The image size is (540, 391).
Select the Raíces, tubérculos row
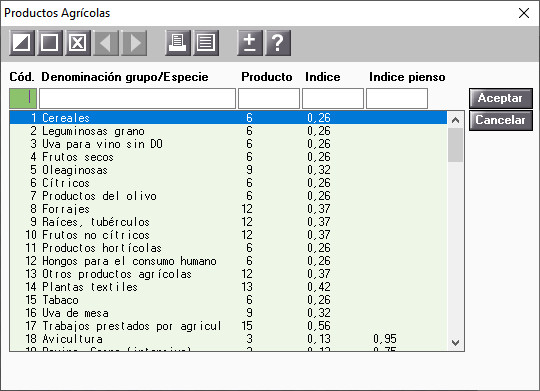point(228,222)
